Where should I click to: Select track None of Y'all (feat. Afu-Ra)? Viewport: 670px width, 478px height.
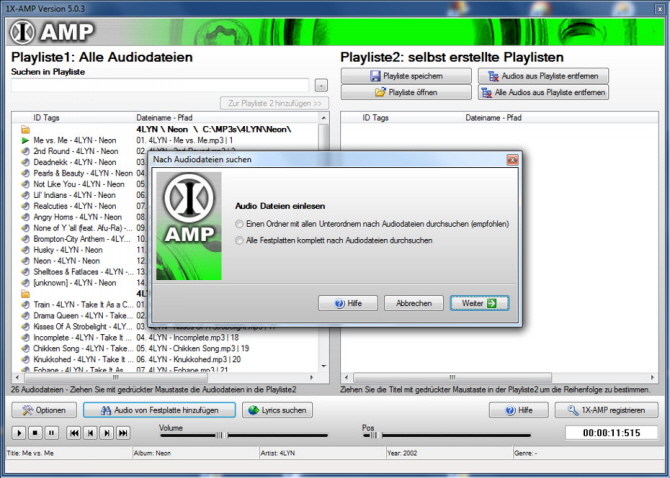point(83,228)
